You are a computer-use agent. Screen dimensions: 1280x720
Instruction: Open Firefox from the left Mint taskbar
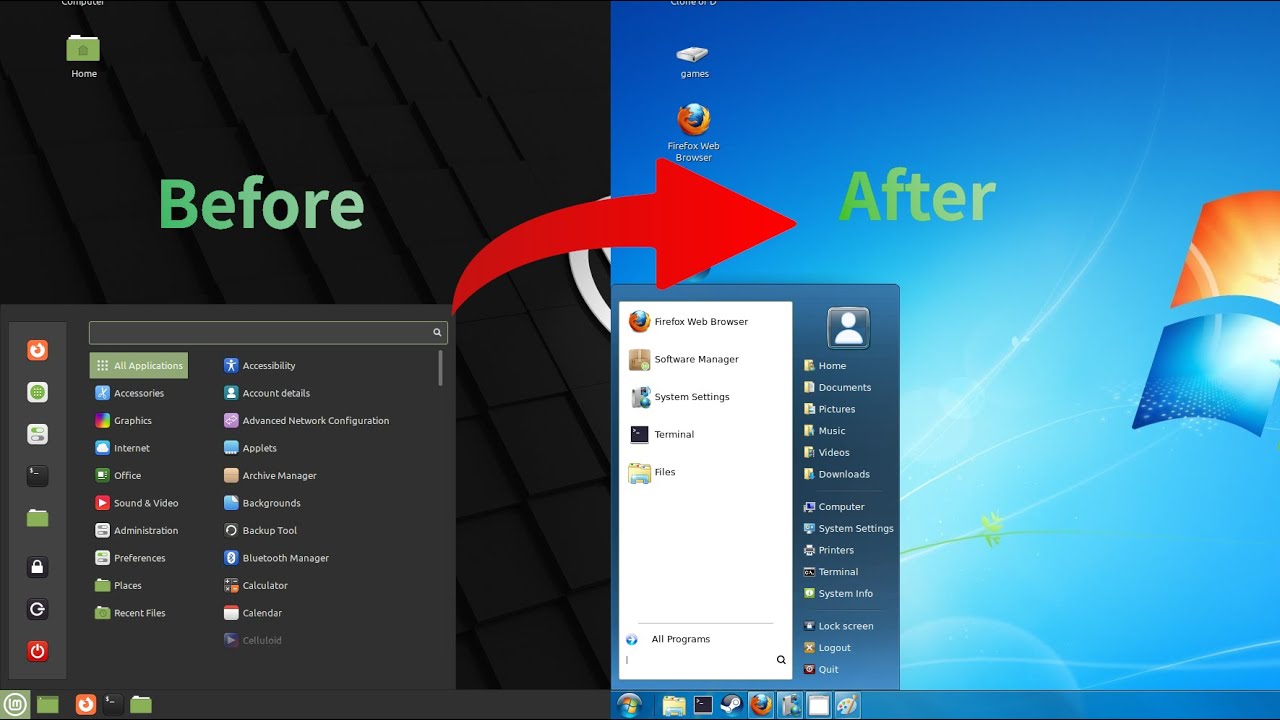pos(86,704)
